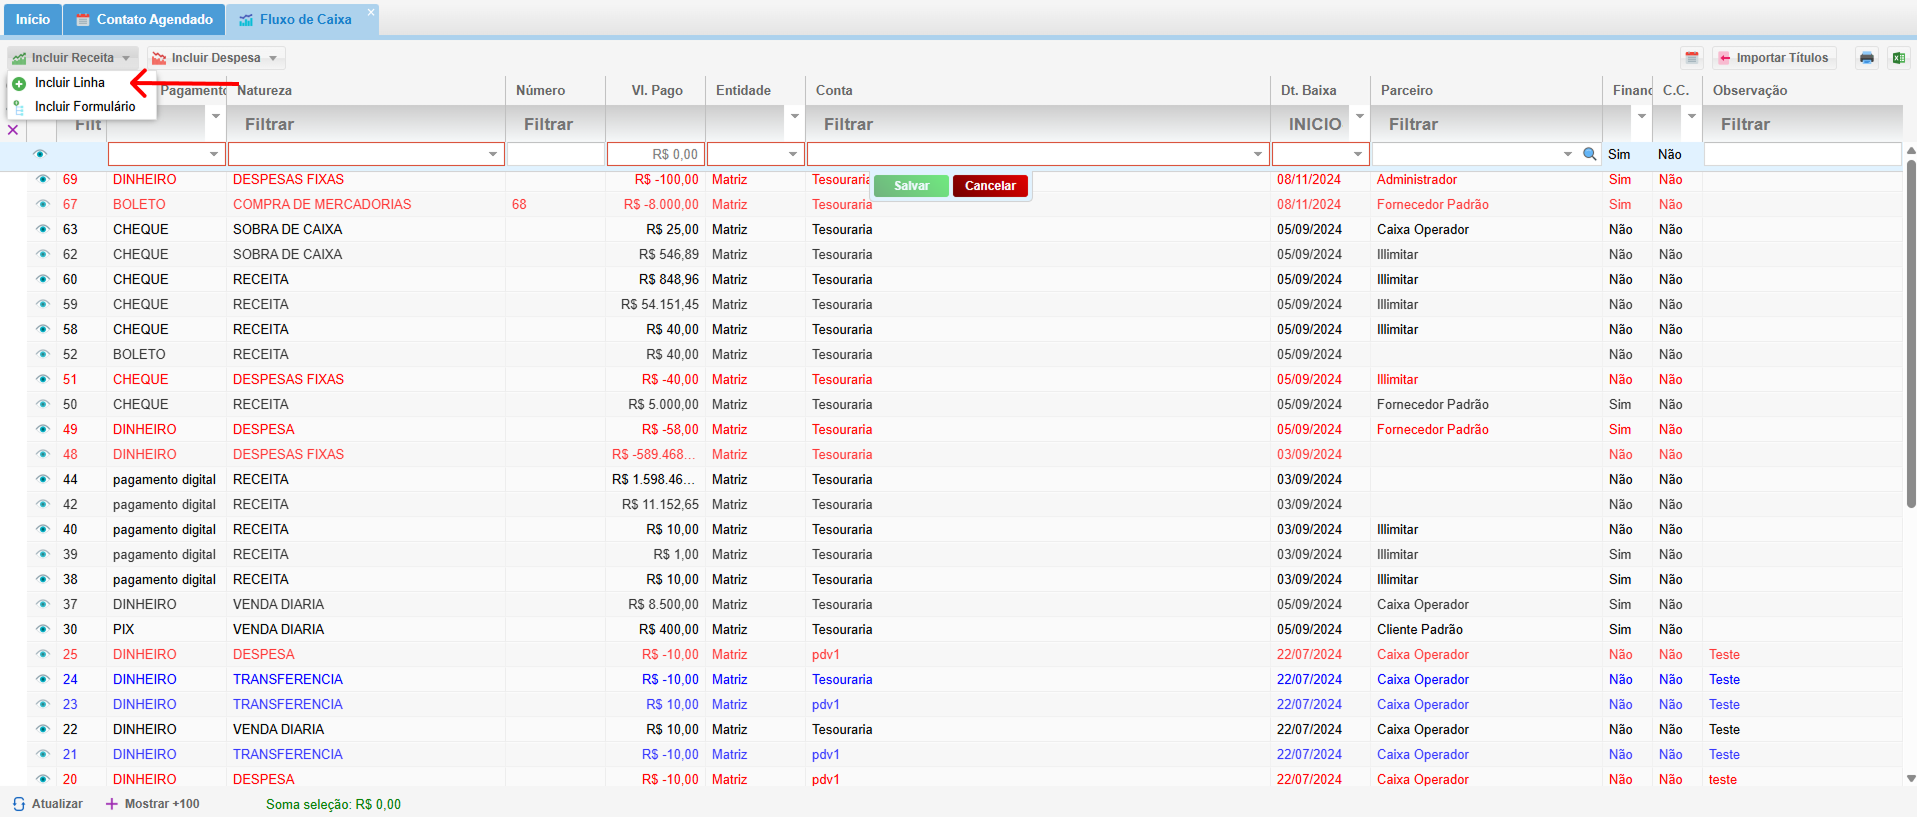The height and width of the screenshot is (817, 1917).
Task: Toggle the eye icon for row 63
Action: click(42, 229)
